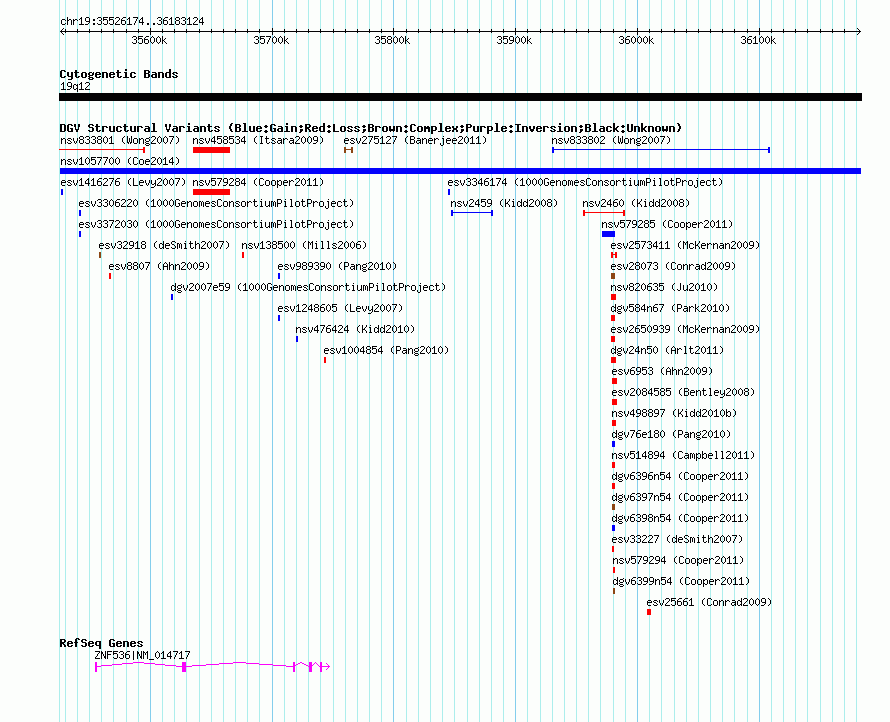Open esv1248605 (Levy2007) variant
This screenshot has height=722, width=890.
point(340,308)
